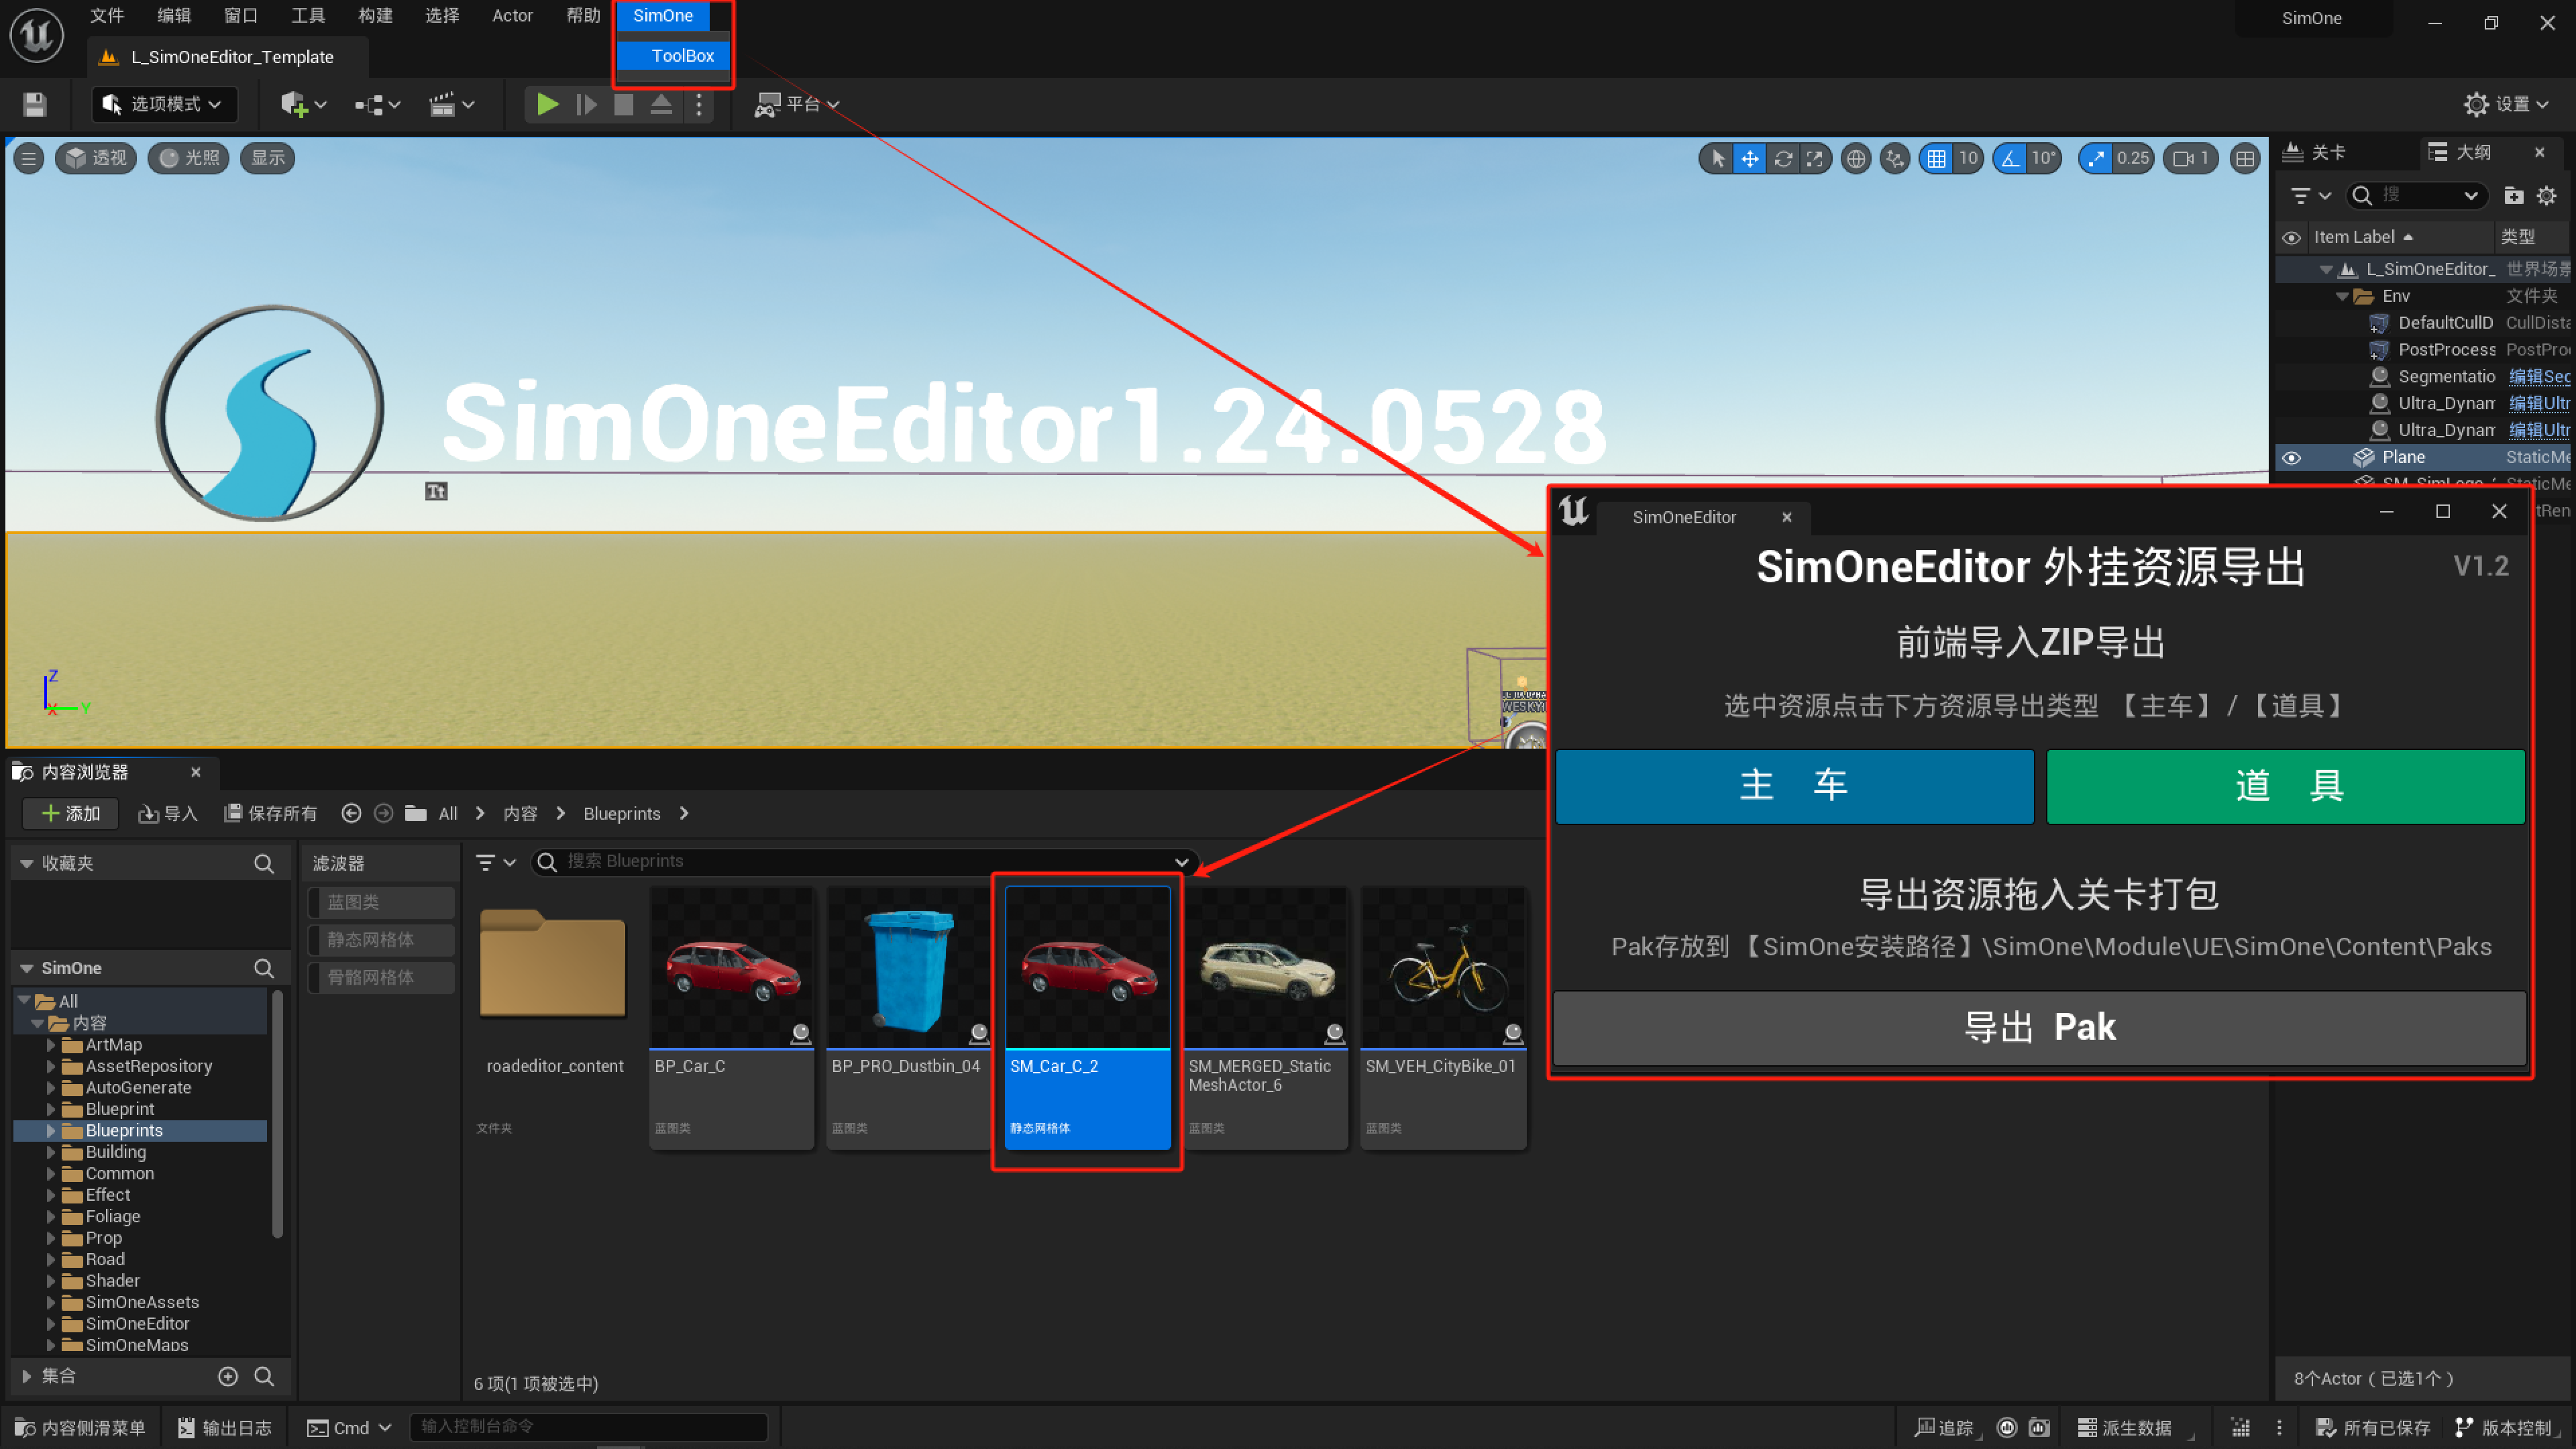Viewport: 2576px width, 1449px height.
Task: Open the 平台 platforms dropdown
Action: point(798,104)
